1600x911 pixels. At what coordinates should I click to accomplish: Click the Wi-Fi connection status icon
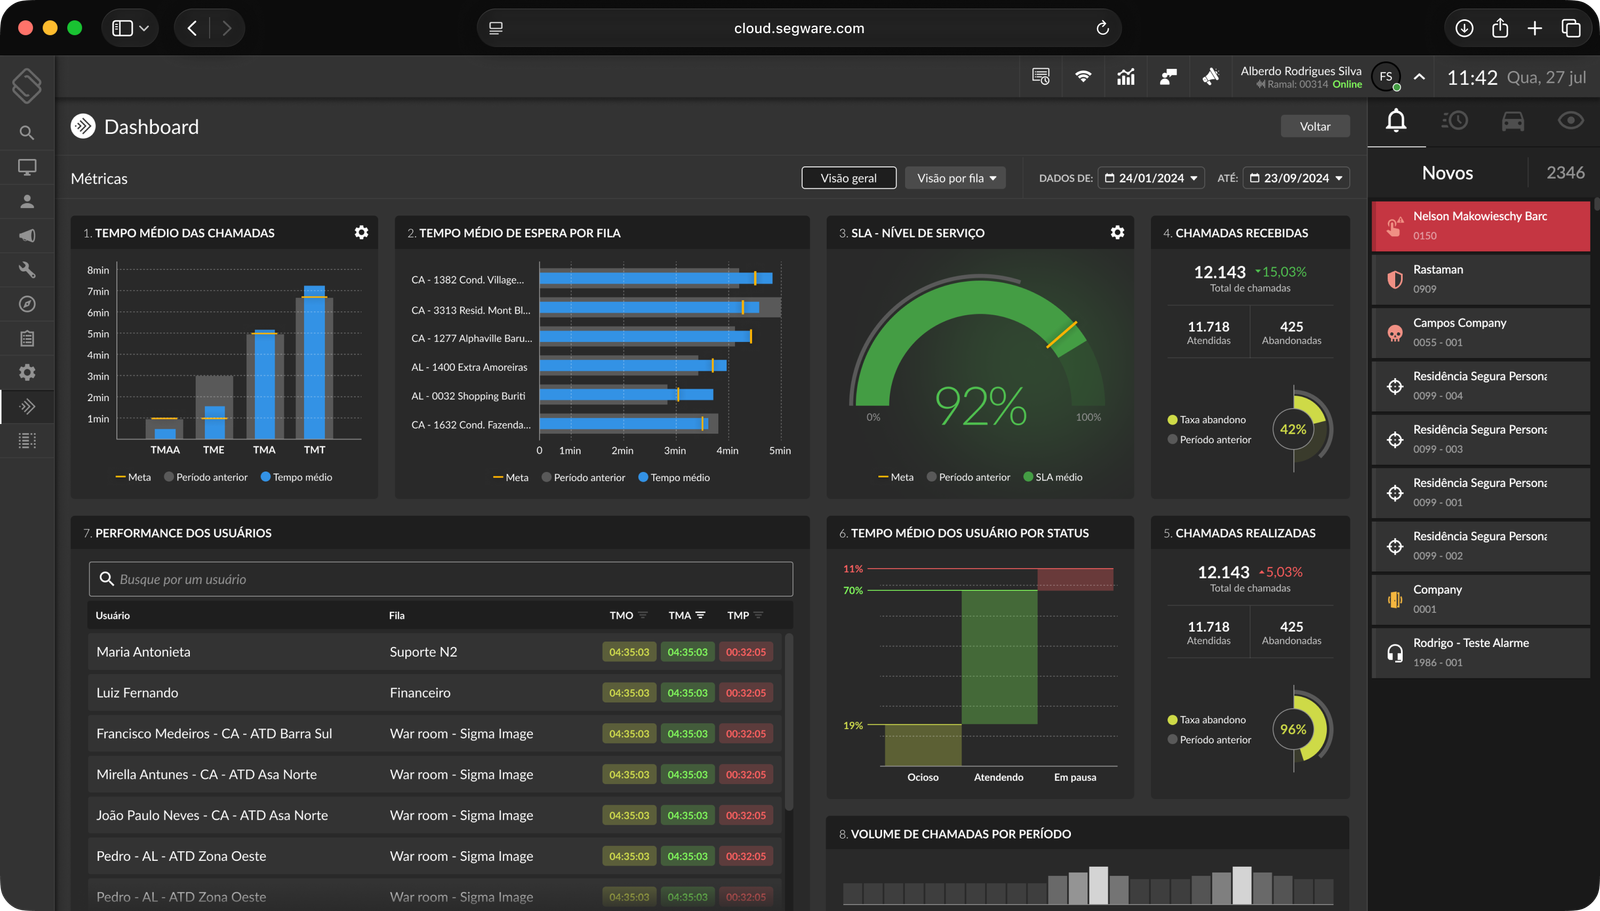pos(1083,77)
